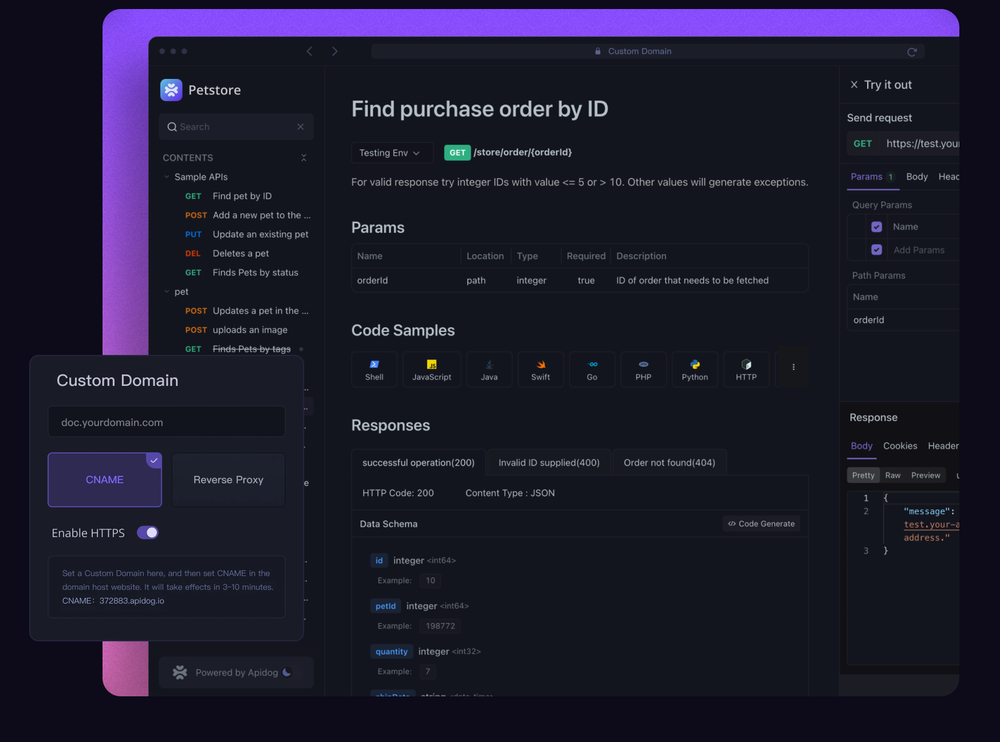
Task: Select the HTTP code sample
Action: [x=746, y=369]
